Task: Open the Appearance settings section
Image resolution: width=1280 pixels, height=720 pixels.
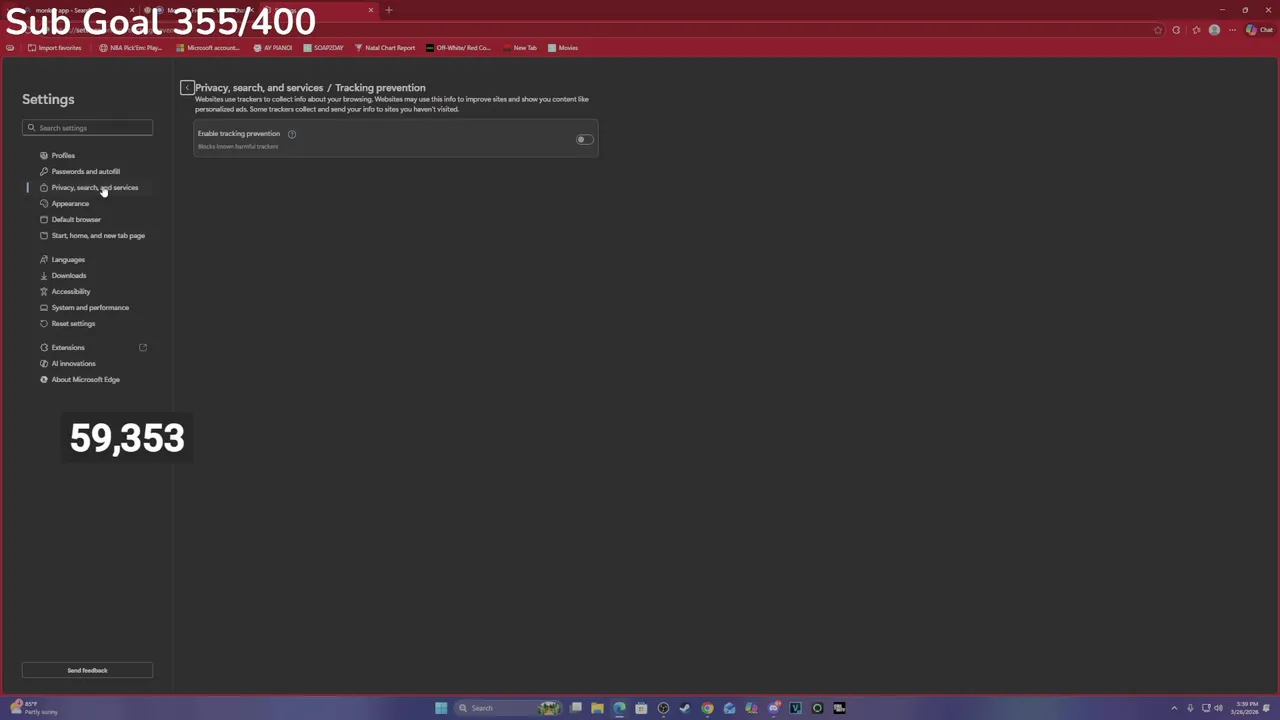Action: 70,203
